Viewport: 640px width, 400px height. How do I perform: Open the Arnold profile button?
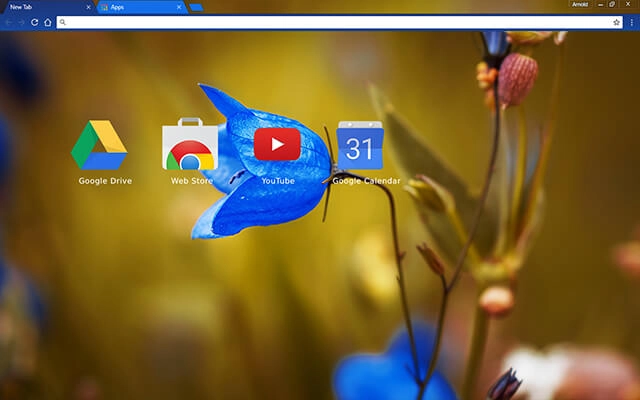(x=580, y=4)
